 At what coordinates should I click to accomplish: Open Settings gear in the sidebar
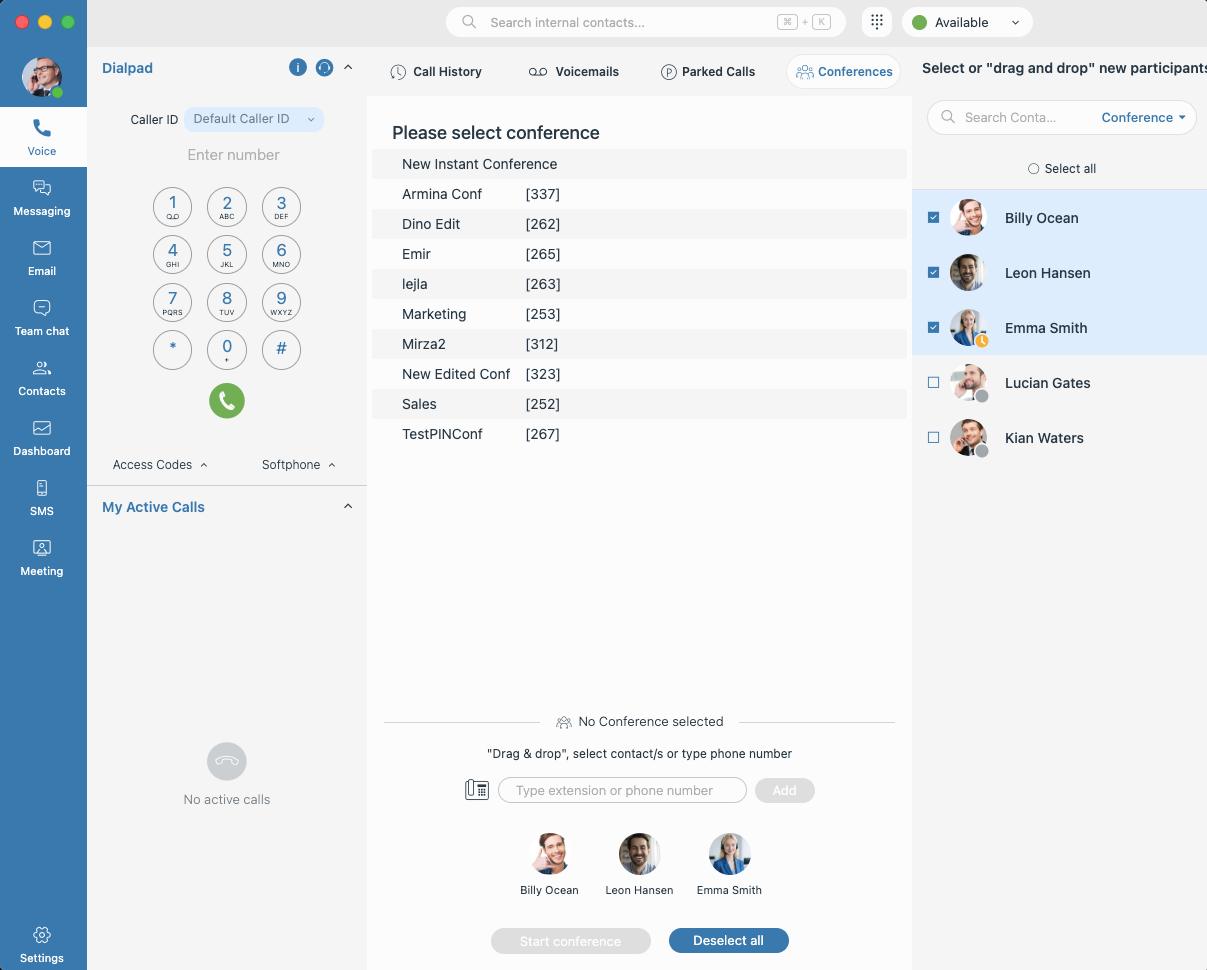42,943
